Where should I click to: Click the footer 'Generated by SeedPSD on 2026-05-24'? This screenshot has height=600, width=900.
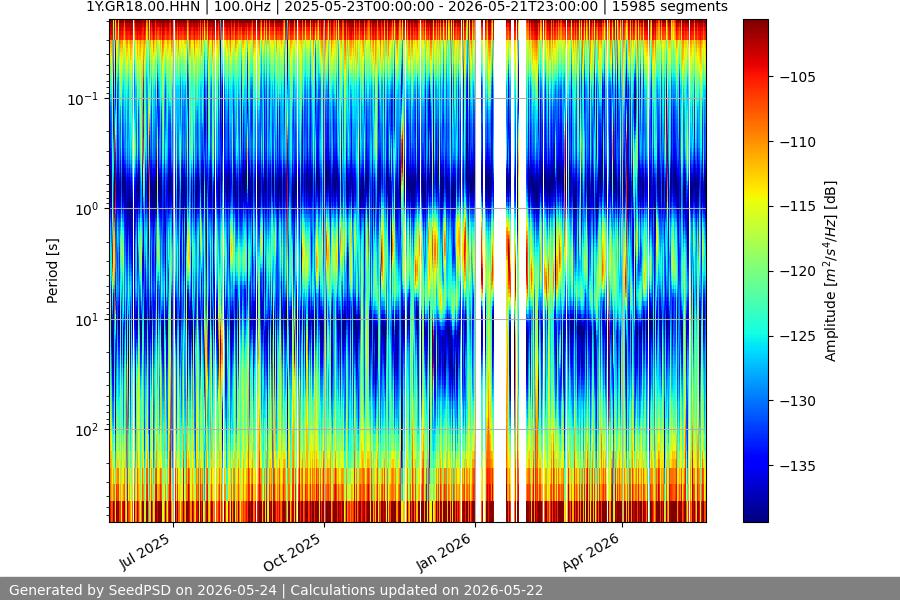[143, 590]
